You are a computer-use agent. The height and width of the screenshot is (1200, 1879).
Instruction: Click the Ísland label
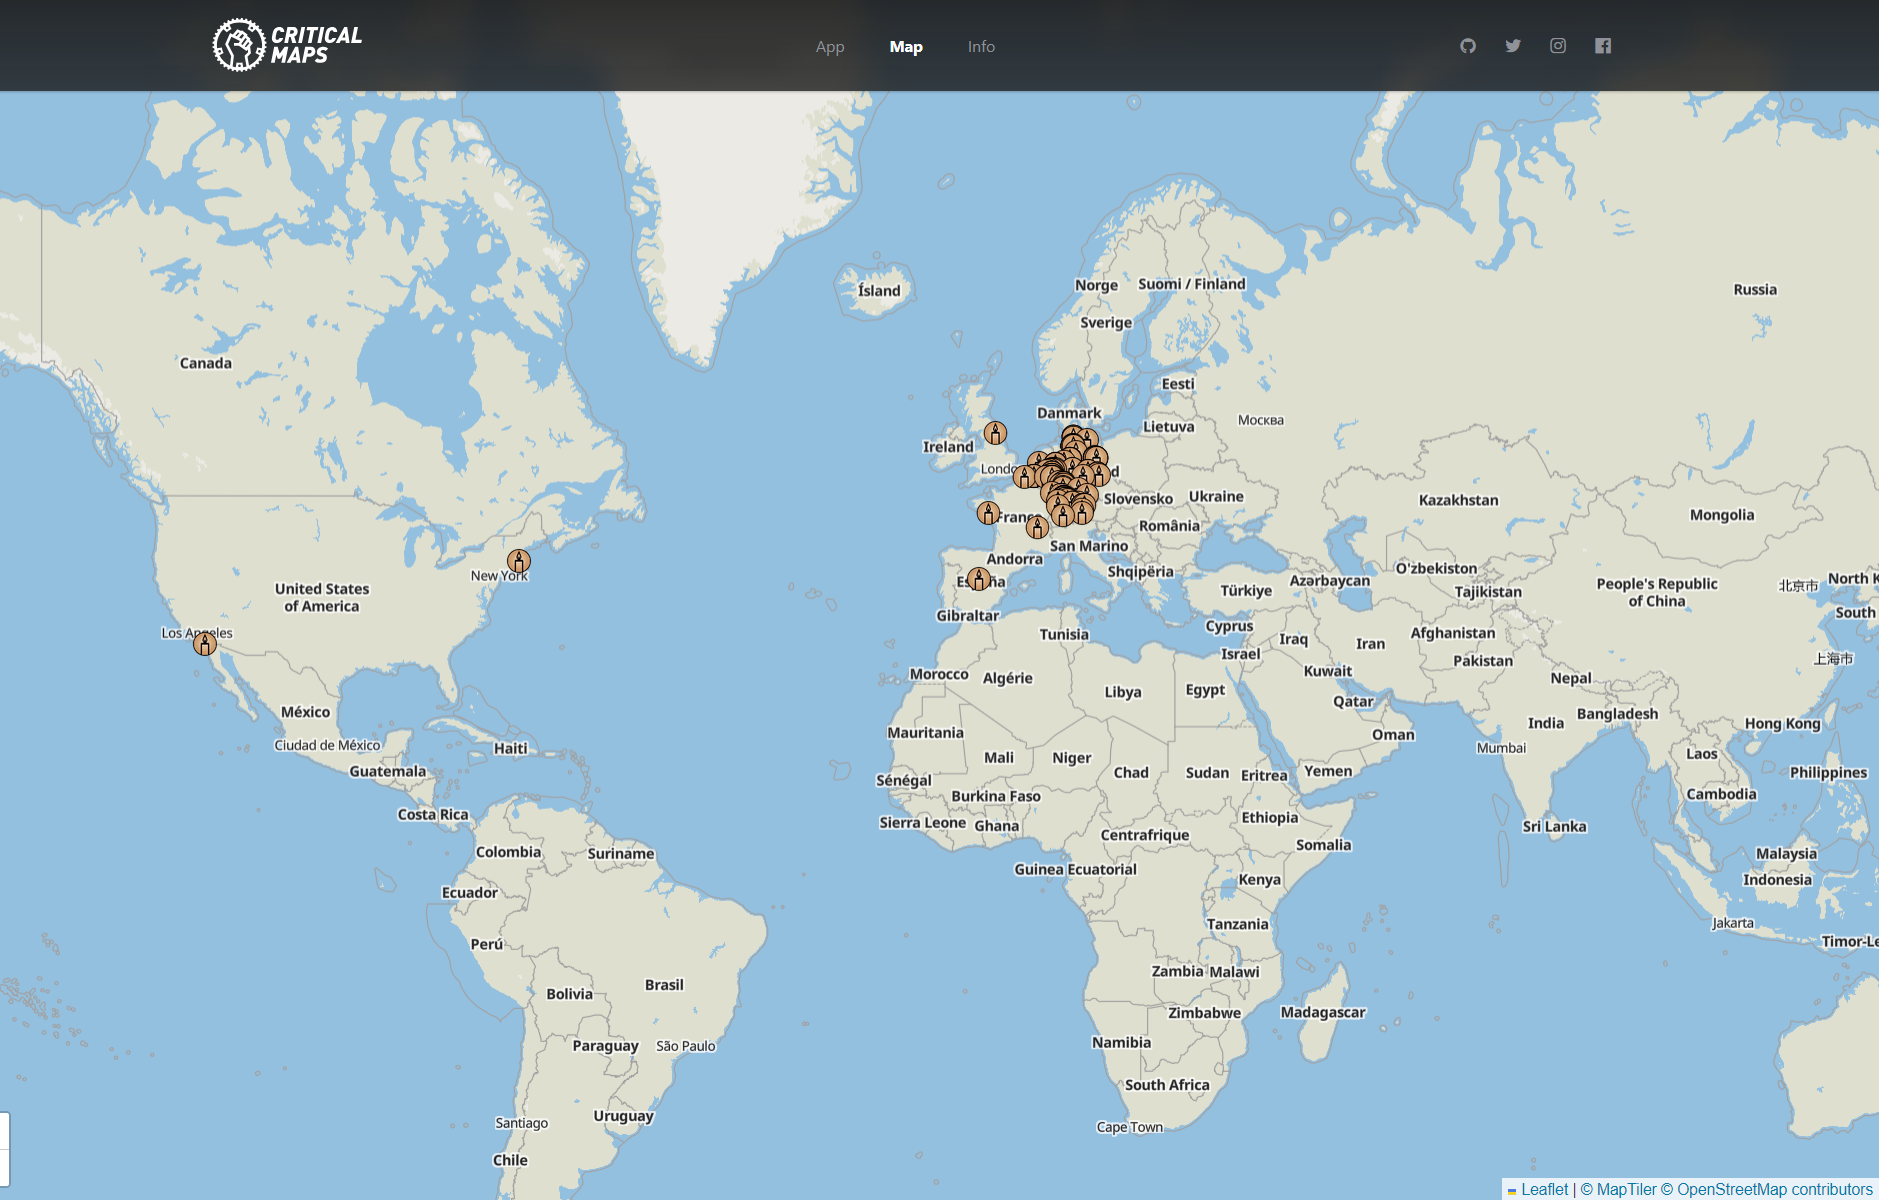click(879, 291)
